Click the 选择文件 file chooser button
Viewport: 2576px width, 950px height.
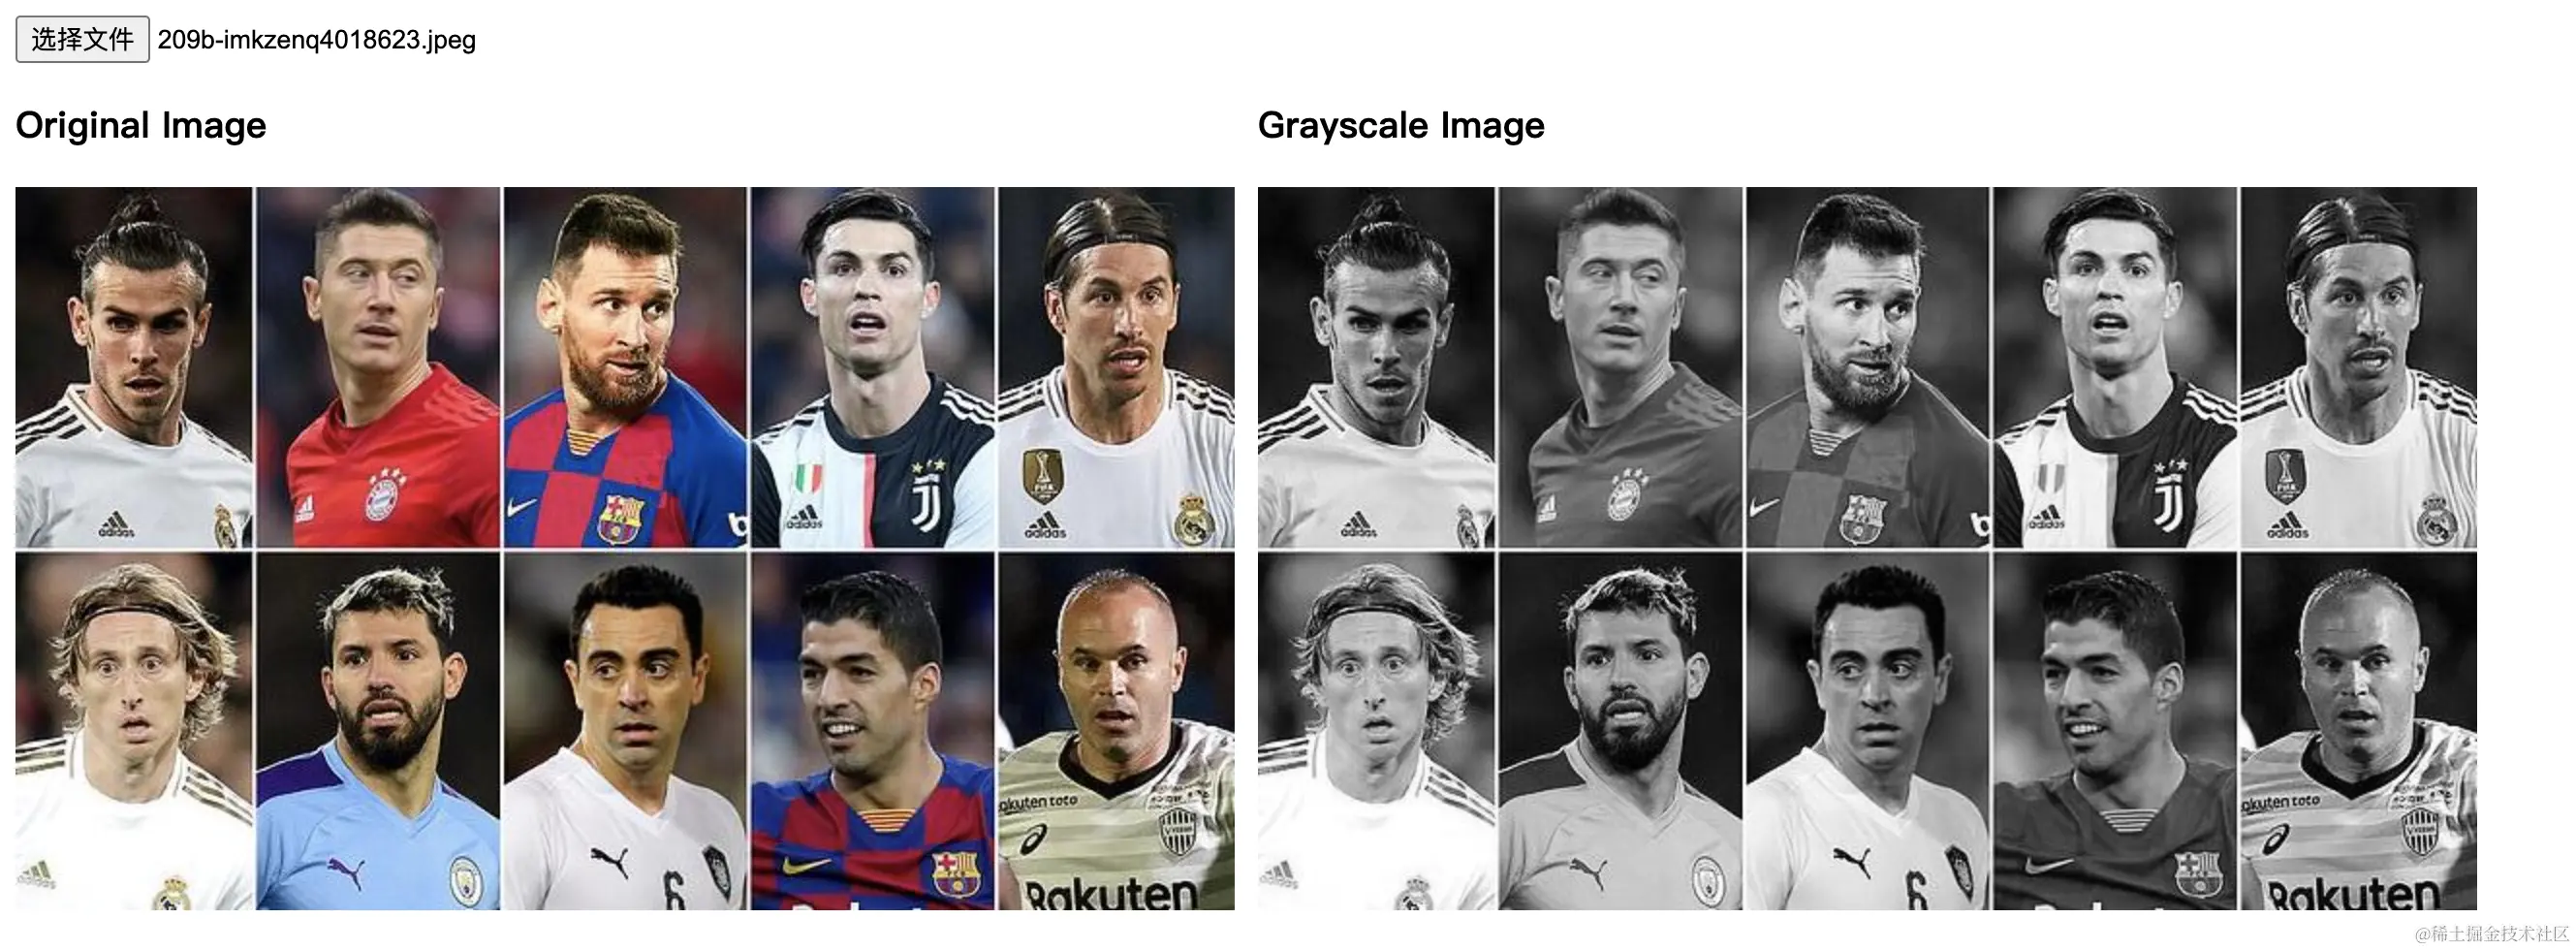83,39
